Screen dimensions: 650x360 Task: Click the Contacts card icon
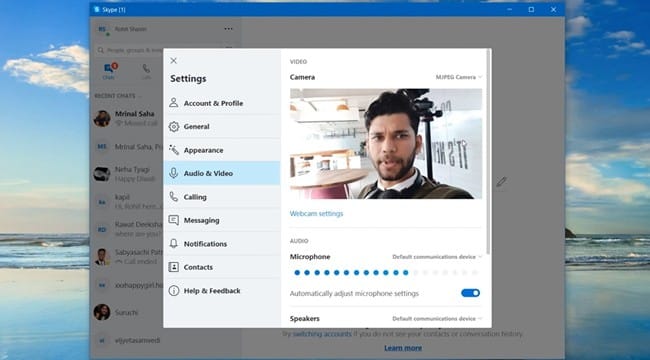[x=174, y=267]
